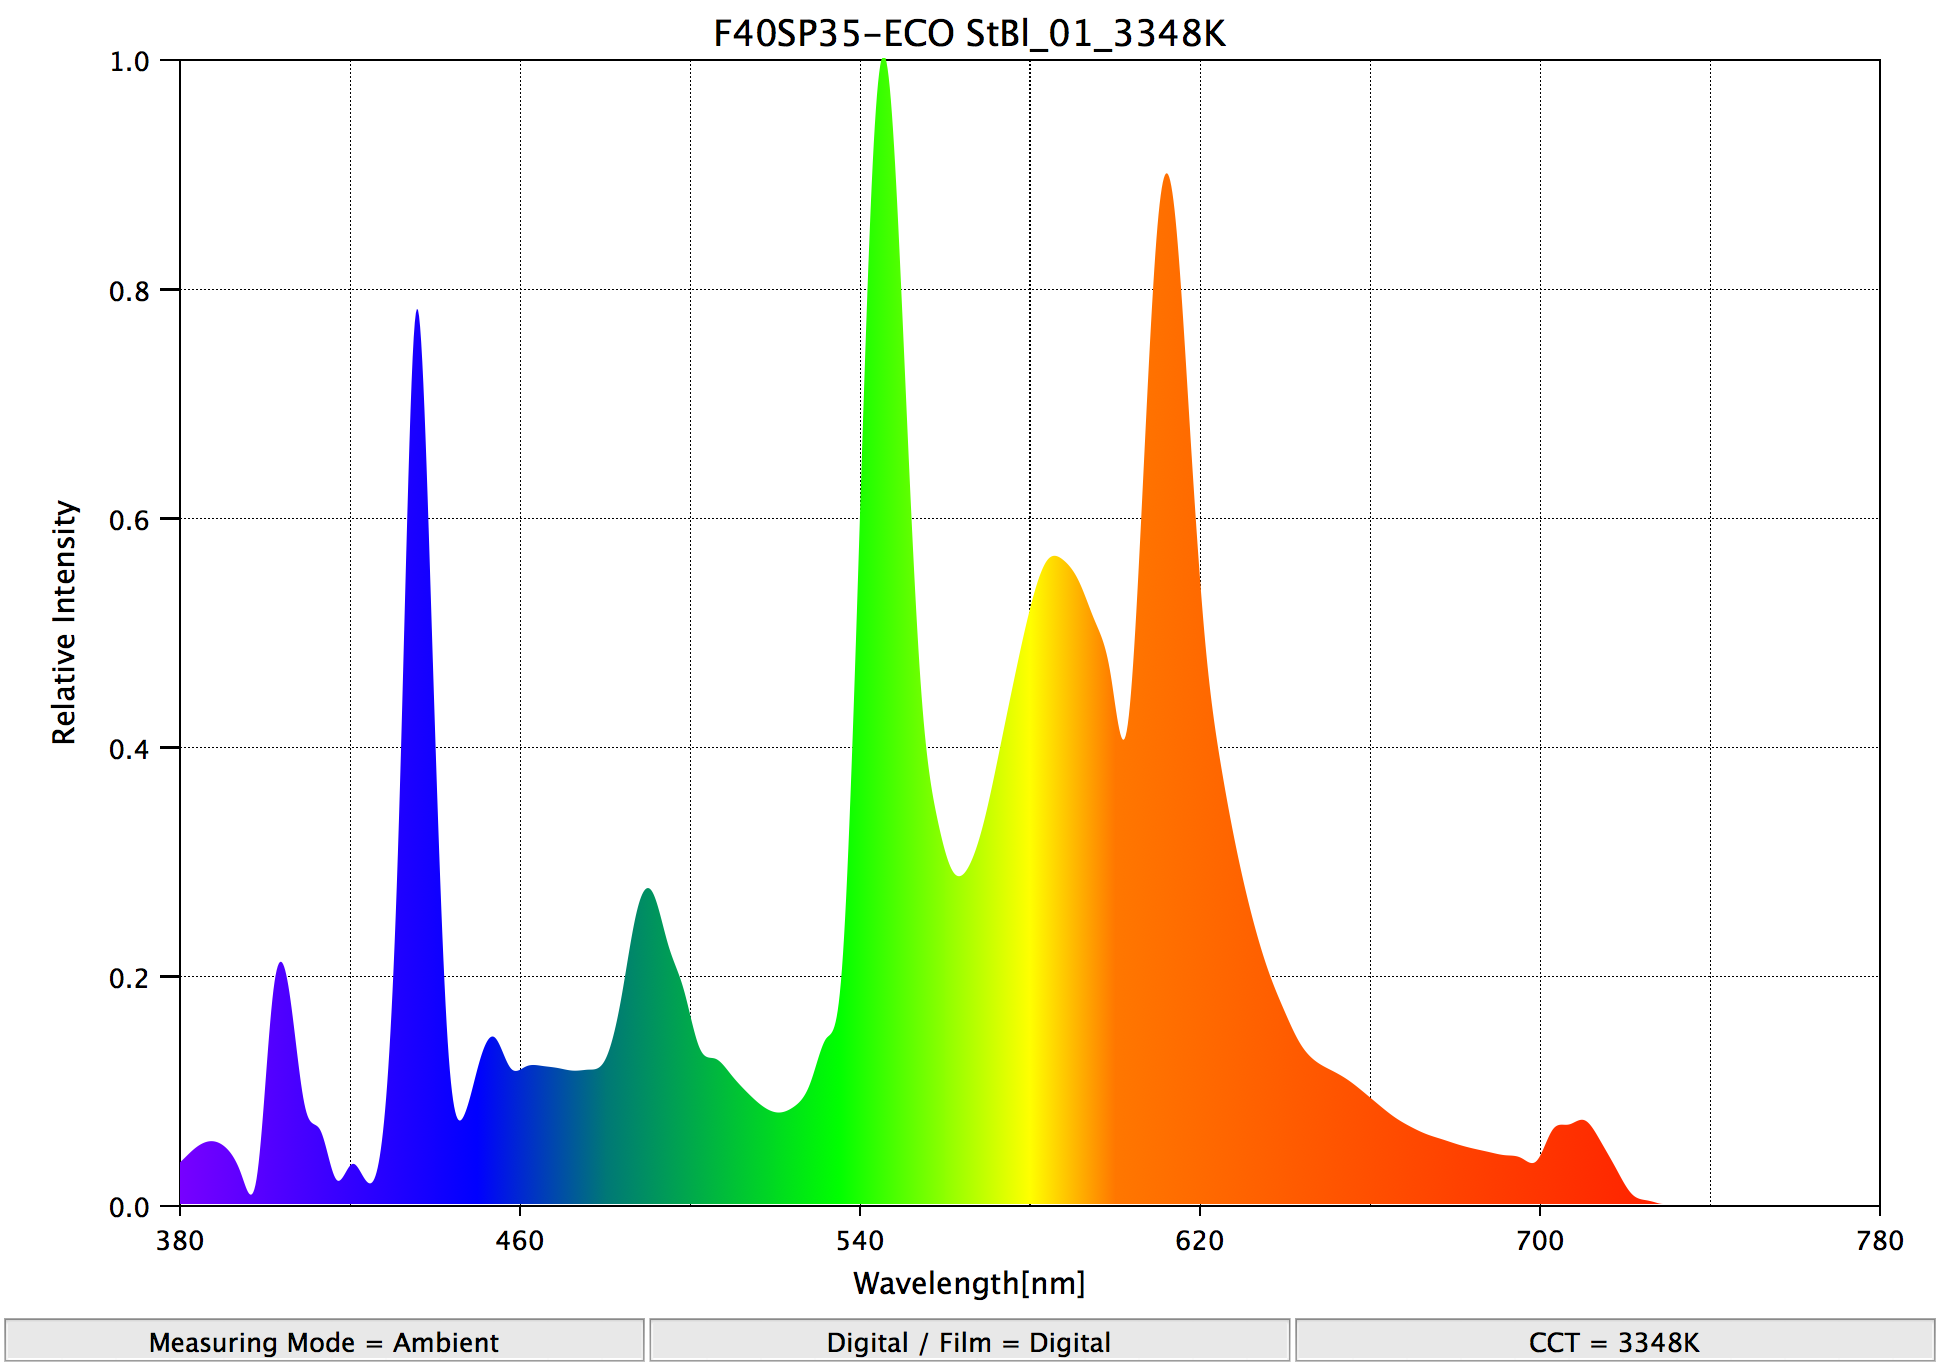
Task: Click the 780 tick label on wavelength axis
Action: coord(1878,1240)
